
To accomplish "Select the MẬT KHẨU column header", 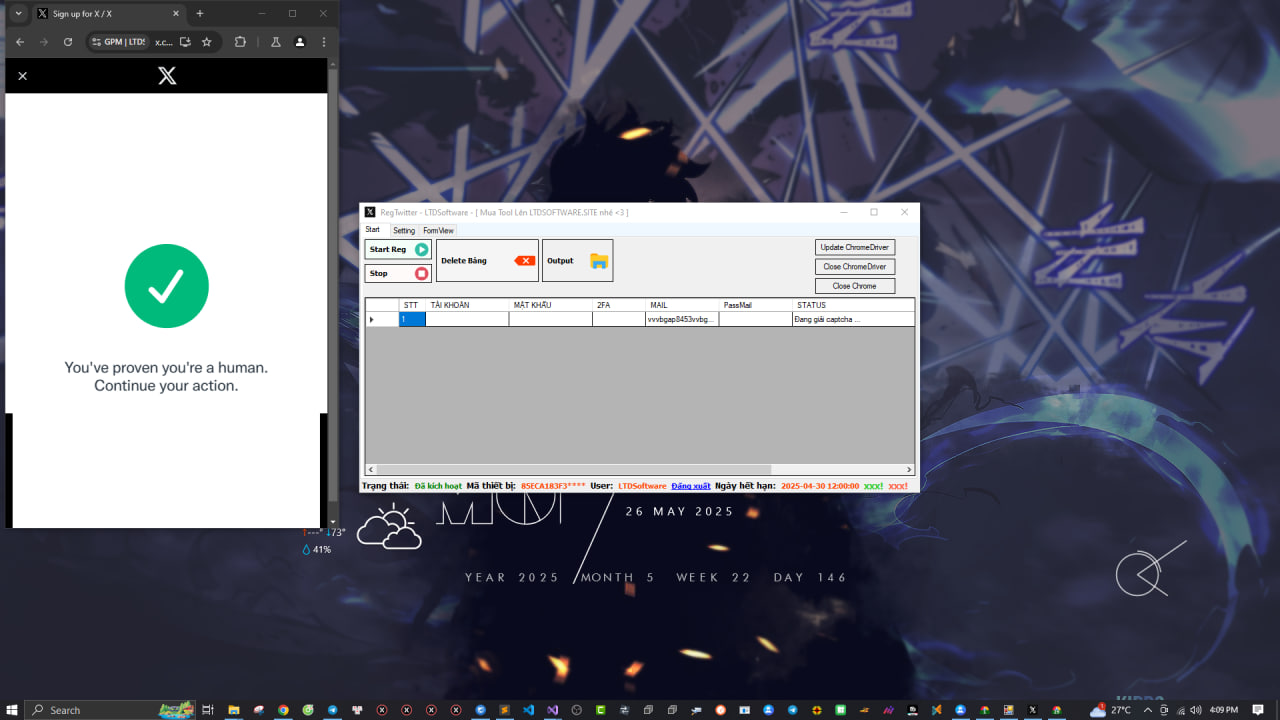I will pos(550,305).
